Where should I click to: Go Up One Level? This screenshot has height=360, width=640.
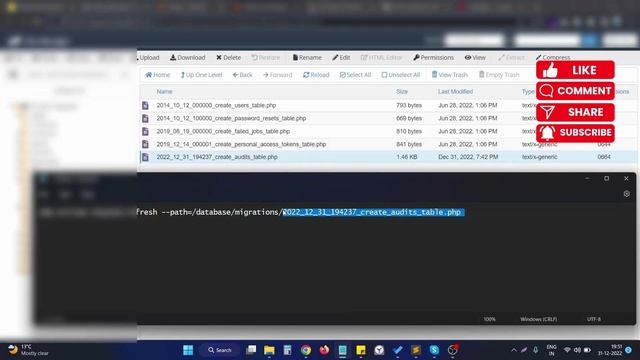pyautogui.click(x=201, y=75)
